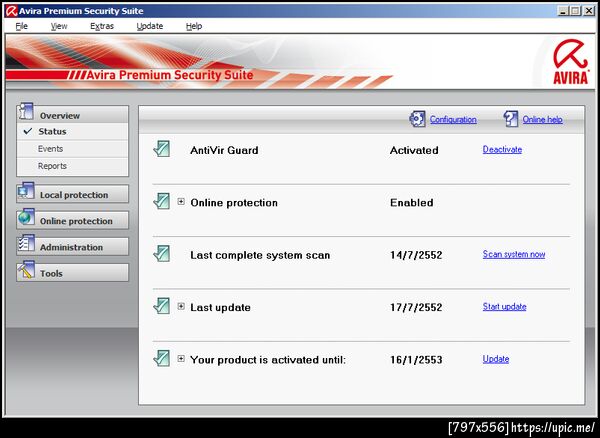This screenshot has height=438, width=600.
Task: Click the Update link for product activation
Action: click(496, 359)
